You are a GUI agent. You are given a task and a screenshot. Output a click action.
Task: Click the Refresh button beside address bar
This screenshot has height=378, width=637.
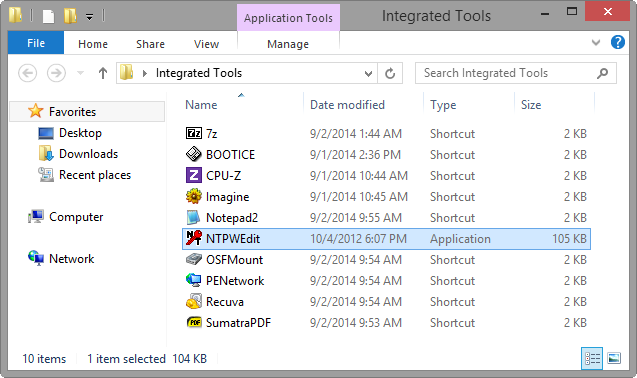[x=390, y=73]
